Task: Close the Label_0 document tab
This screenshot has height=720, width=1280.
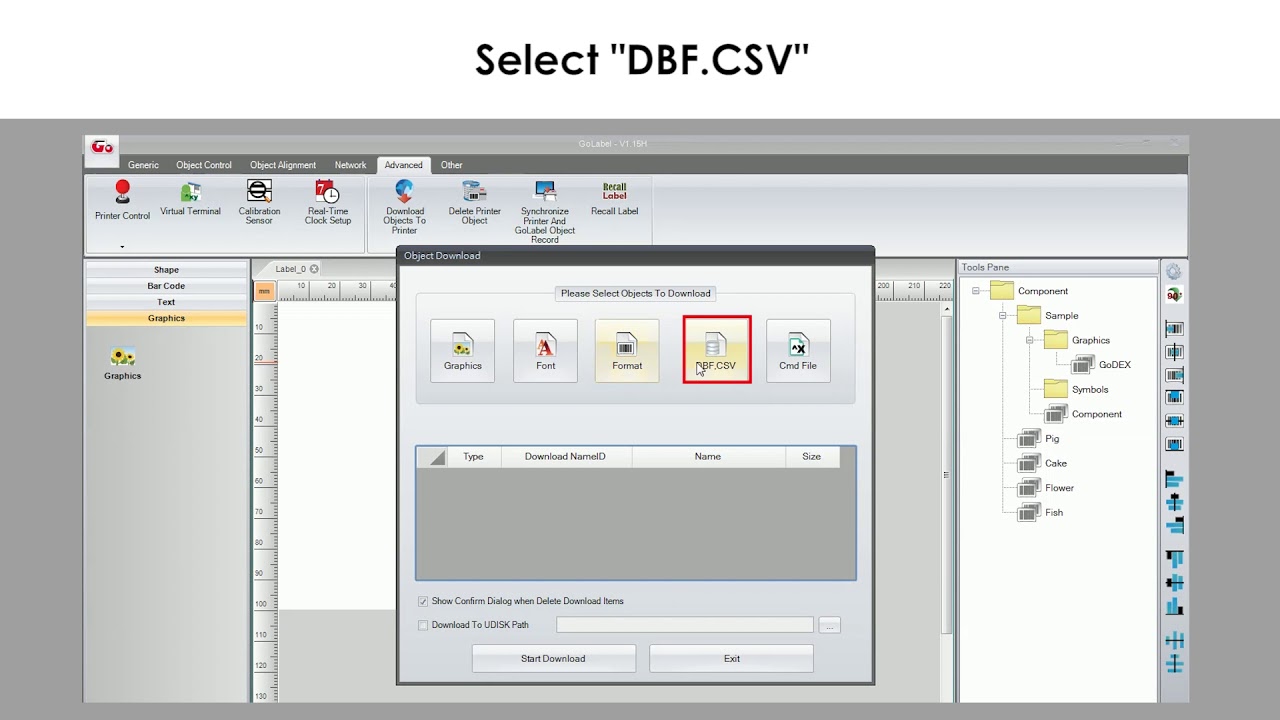Action: coord(314,269)
